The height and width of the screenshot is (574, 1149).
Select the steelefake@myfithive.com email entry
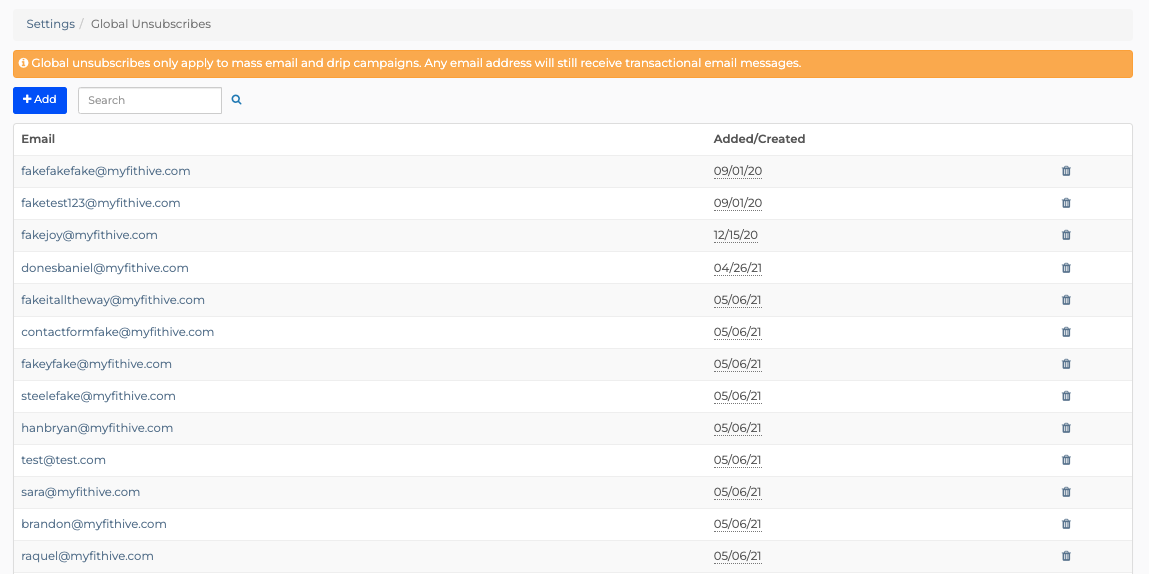[x=98, y=396]
